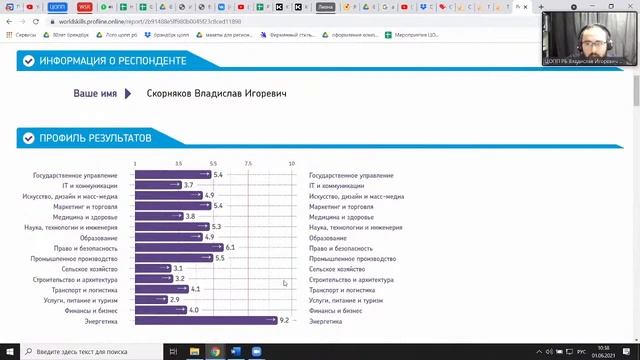
Task: Open the 'брандбук цопп' Dropbox bookmark
Action: point(167,35)
